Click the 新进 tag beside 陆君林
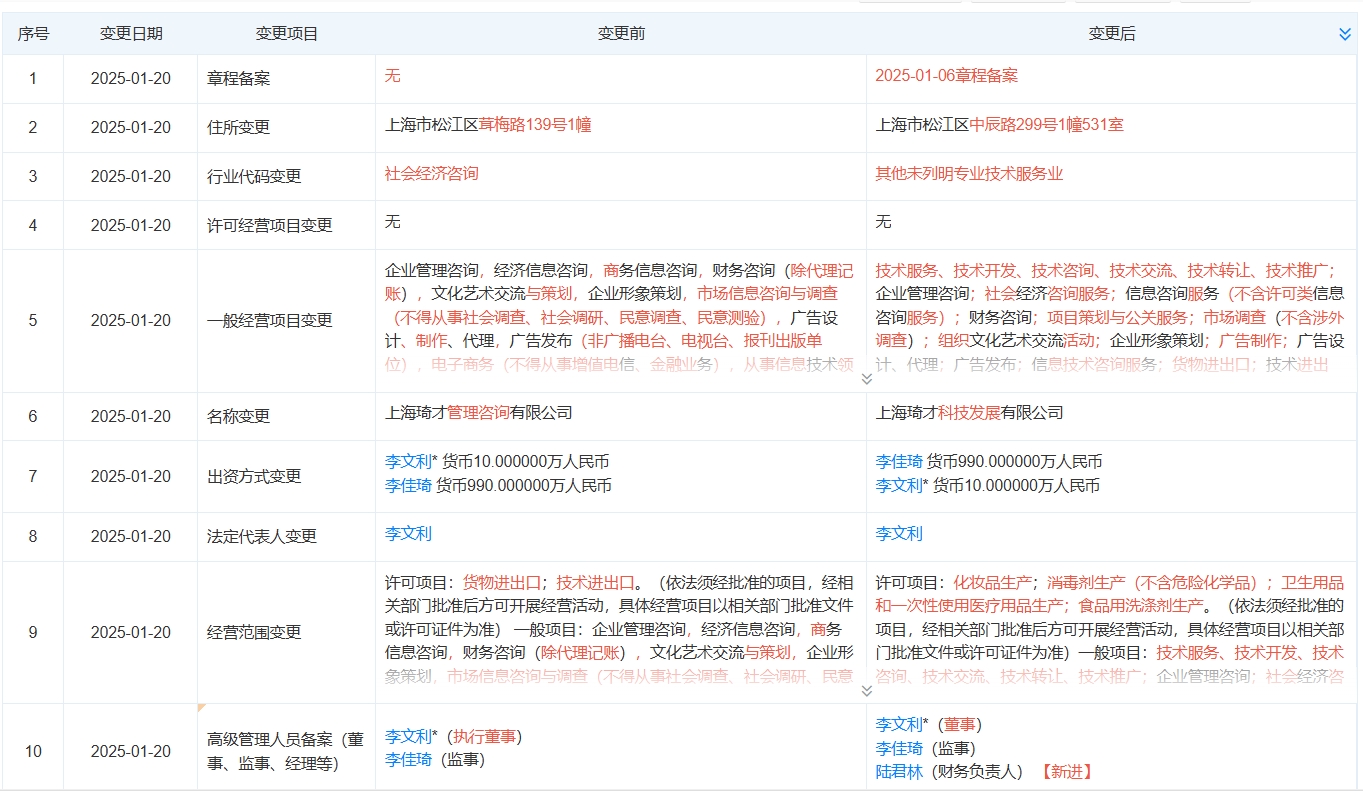This screenshot has width=1363, height=791. (x=1066, y=772)
